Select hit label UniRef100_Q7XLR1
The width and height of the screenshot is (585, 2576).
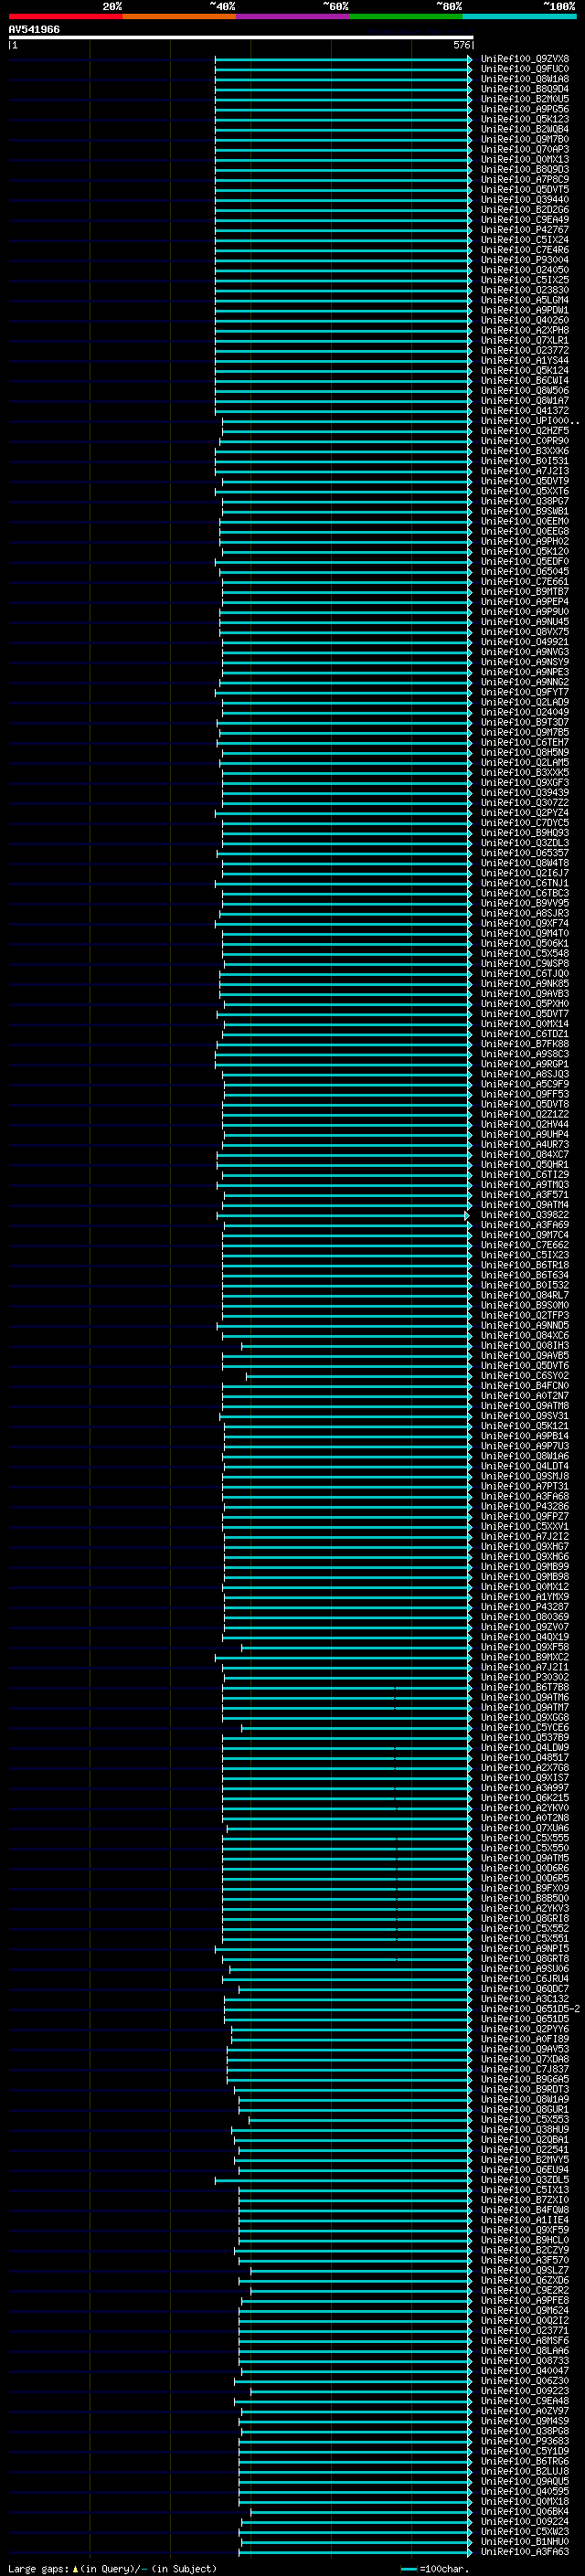coord(525,340)
